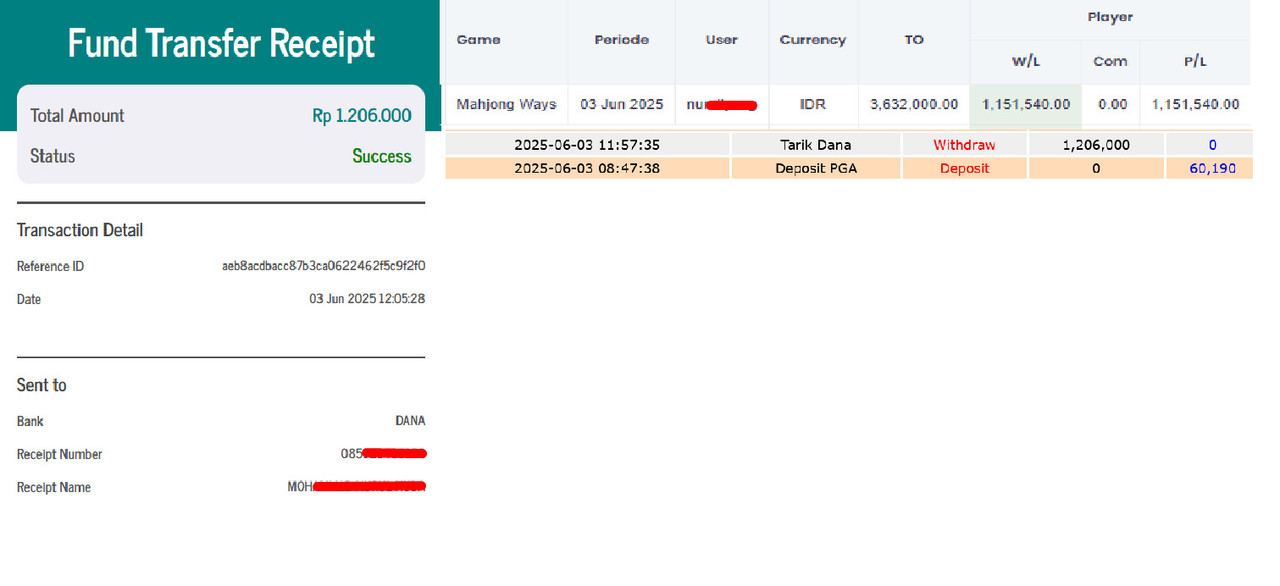Select the Bank label
1280x586 pixels.
point(30,421)
